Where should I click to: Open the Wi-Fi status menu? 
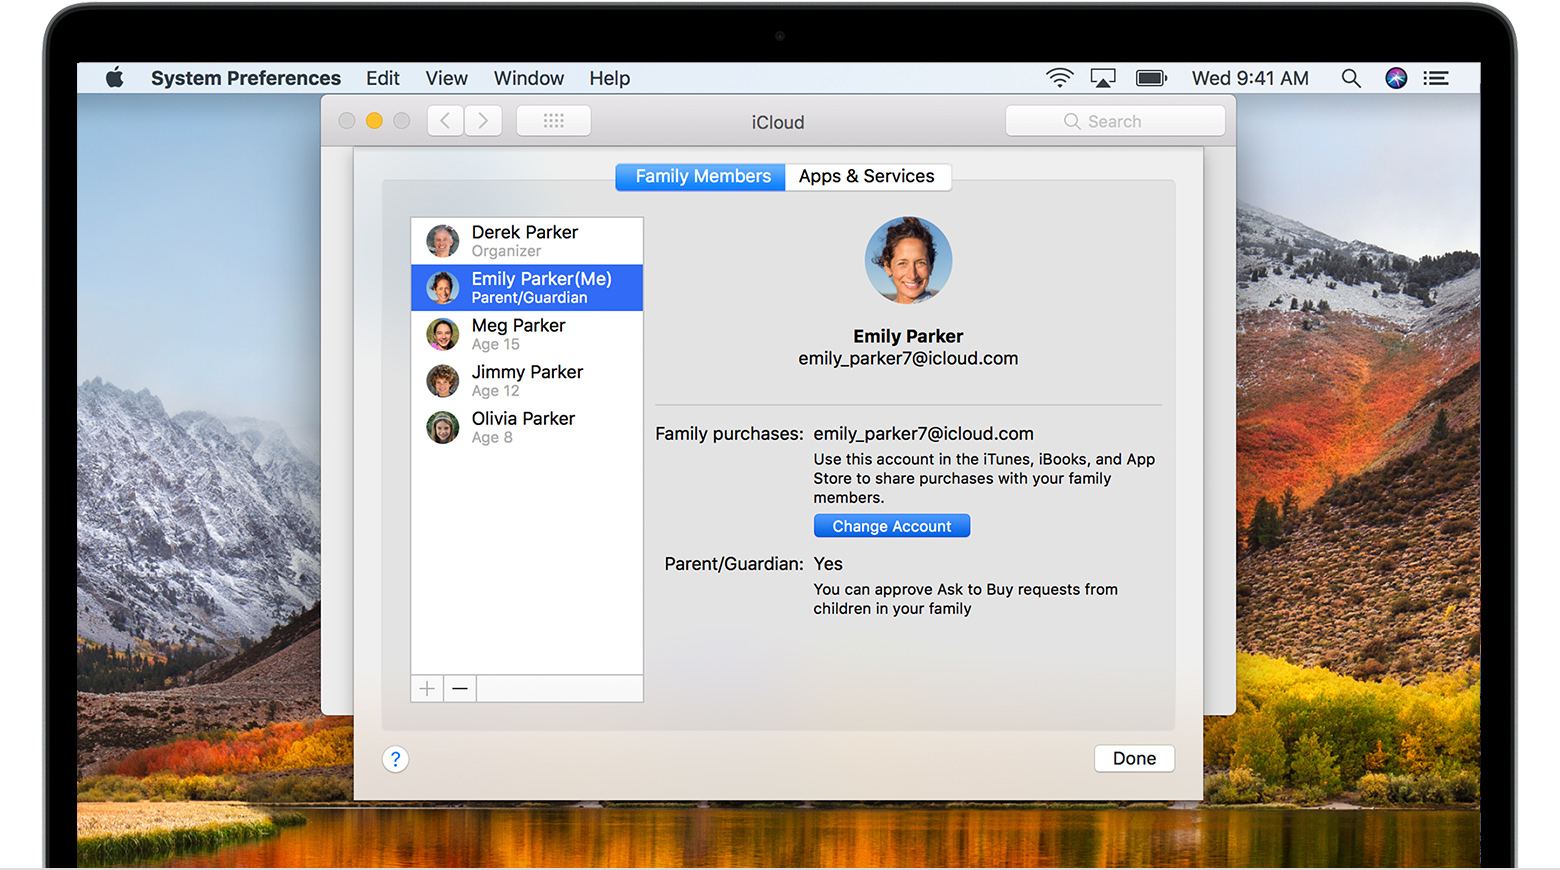pyautogui.click(x=1059, y=78)
